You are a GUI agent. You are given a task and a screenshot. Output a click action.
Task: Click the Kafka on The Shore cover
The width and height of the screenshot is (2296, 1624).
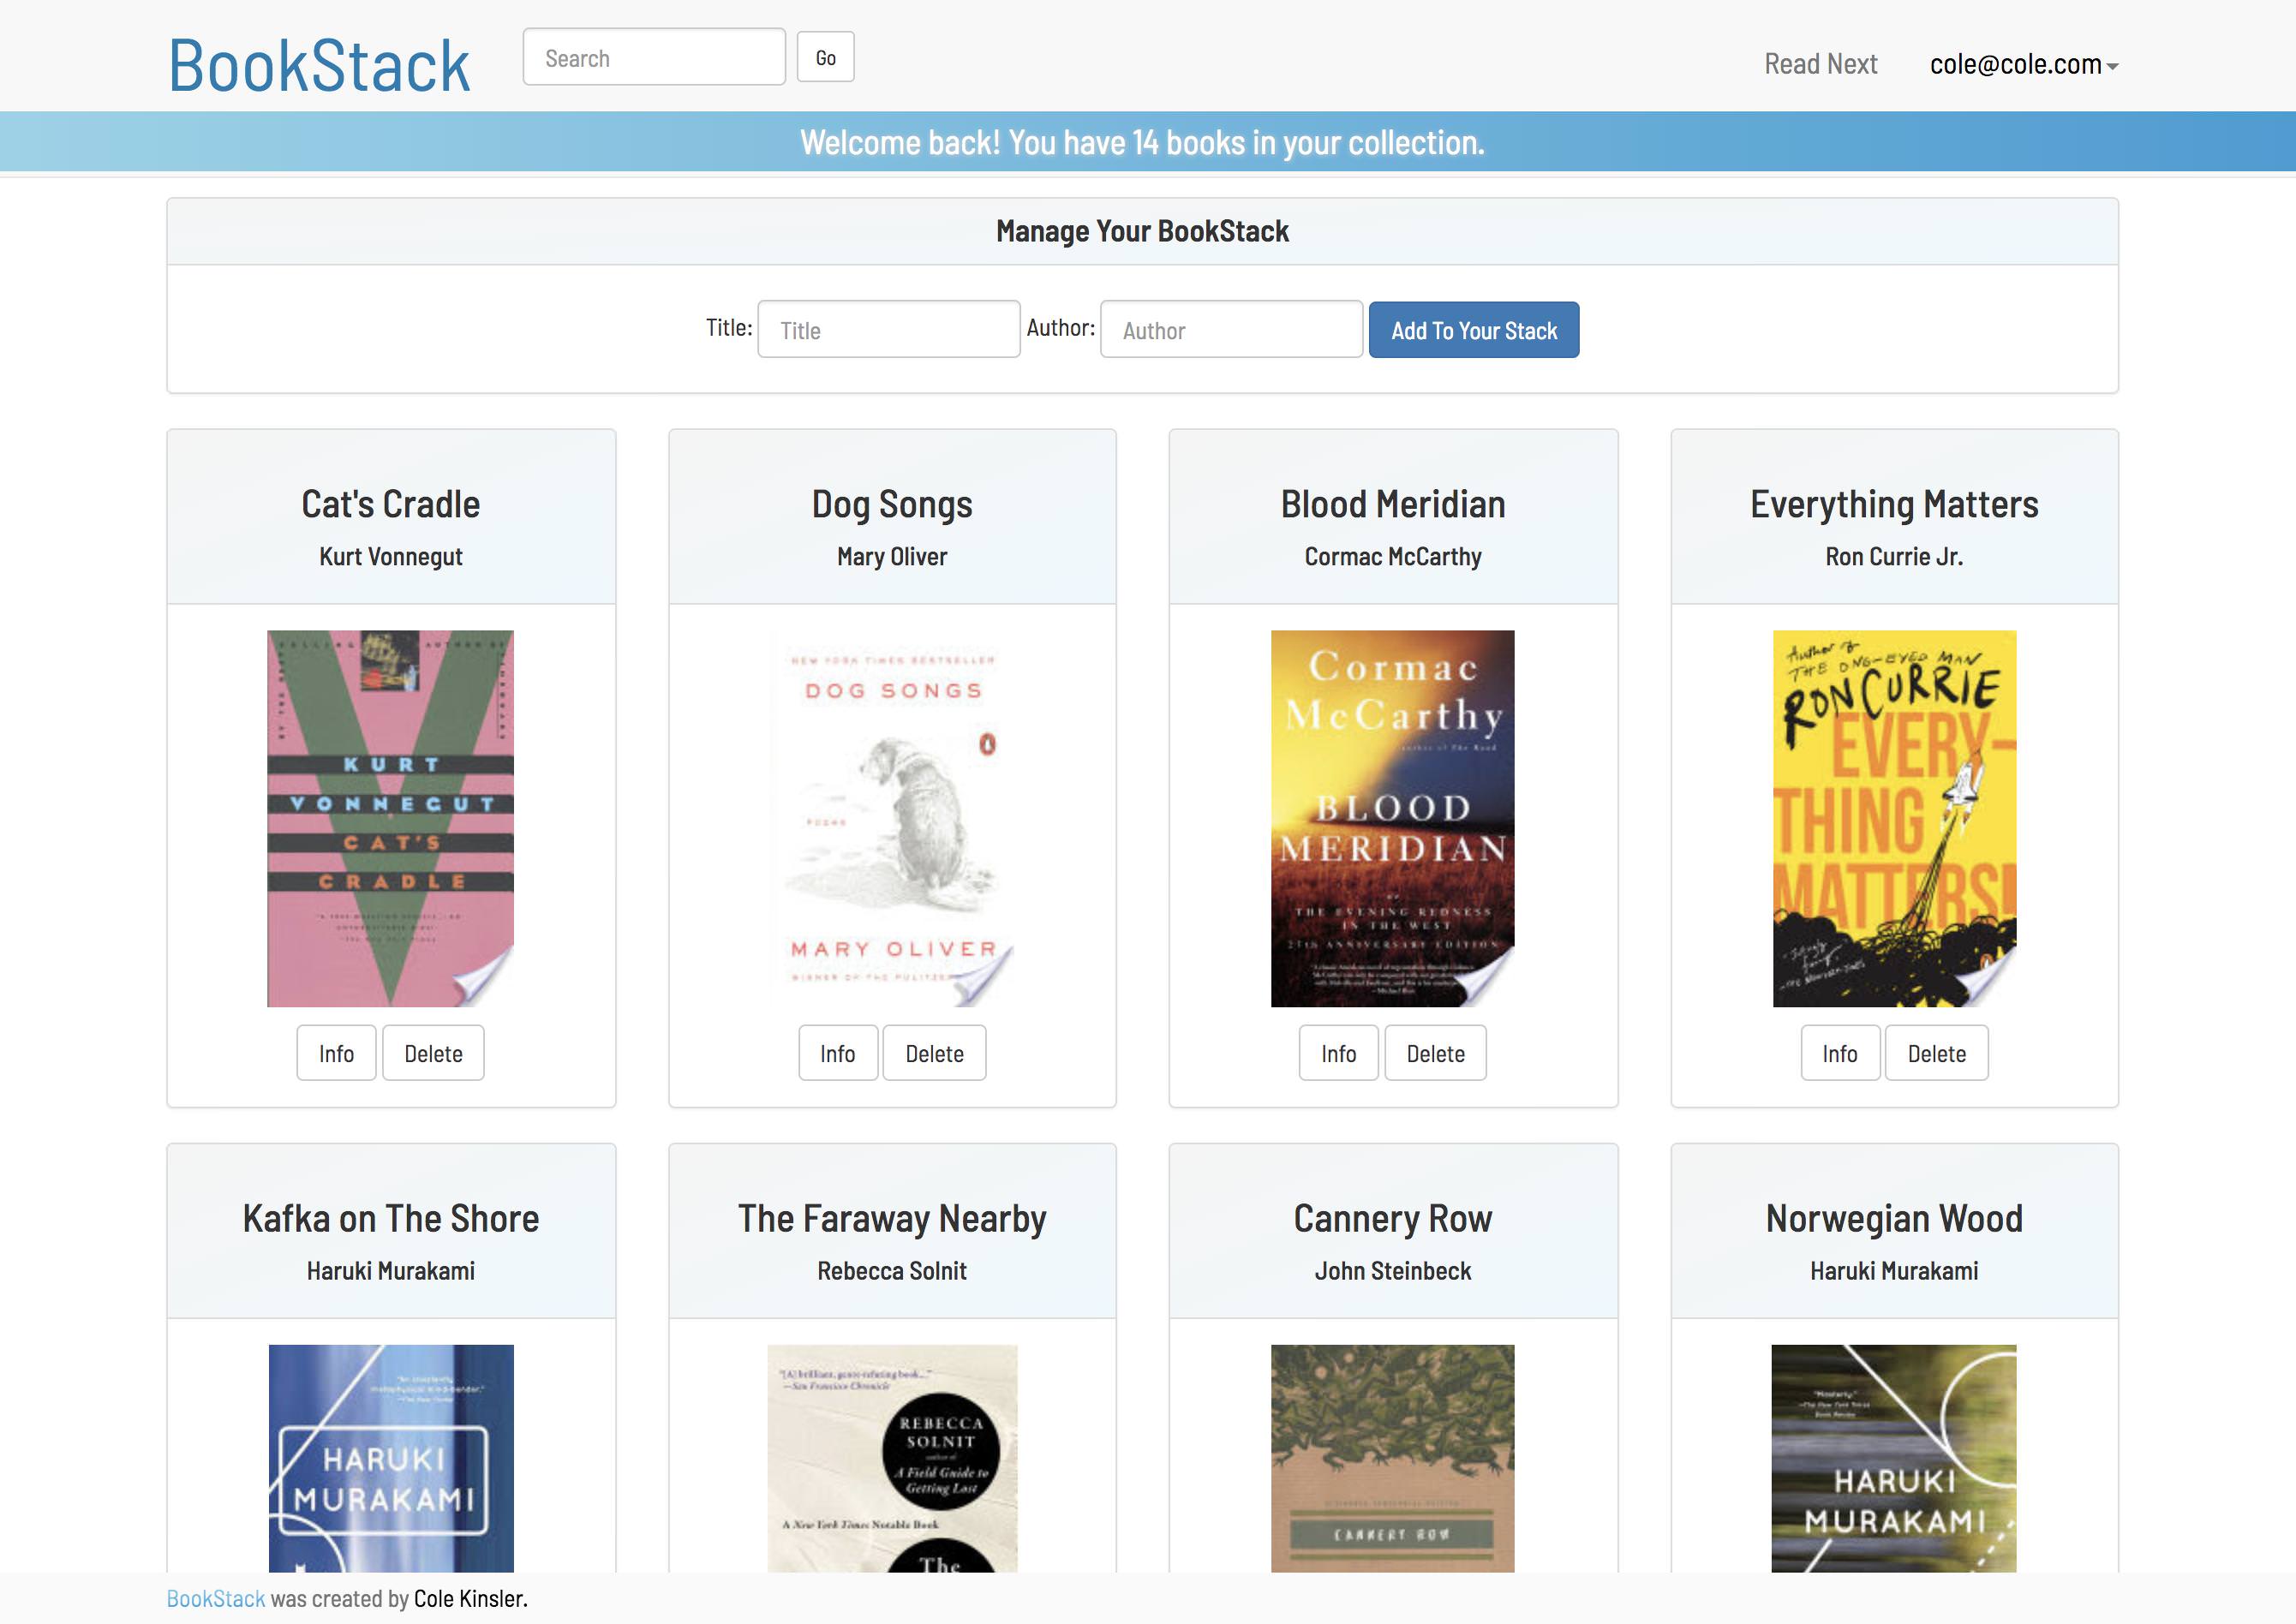coord(391,1458)
